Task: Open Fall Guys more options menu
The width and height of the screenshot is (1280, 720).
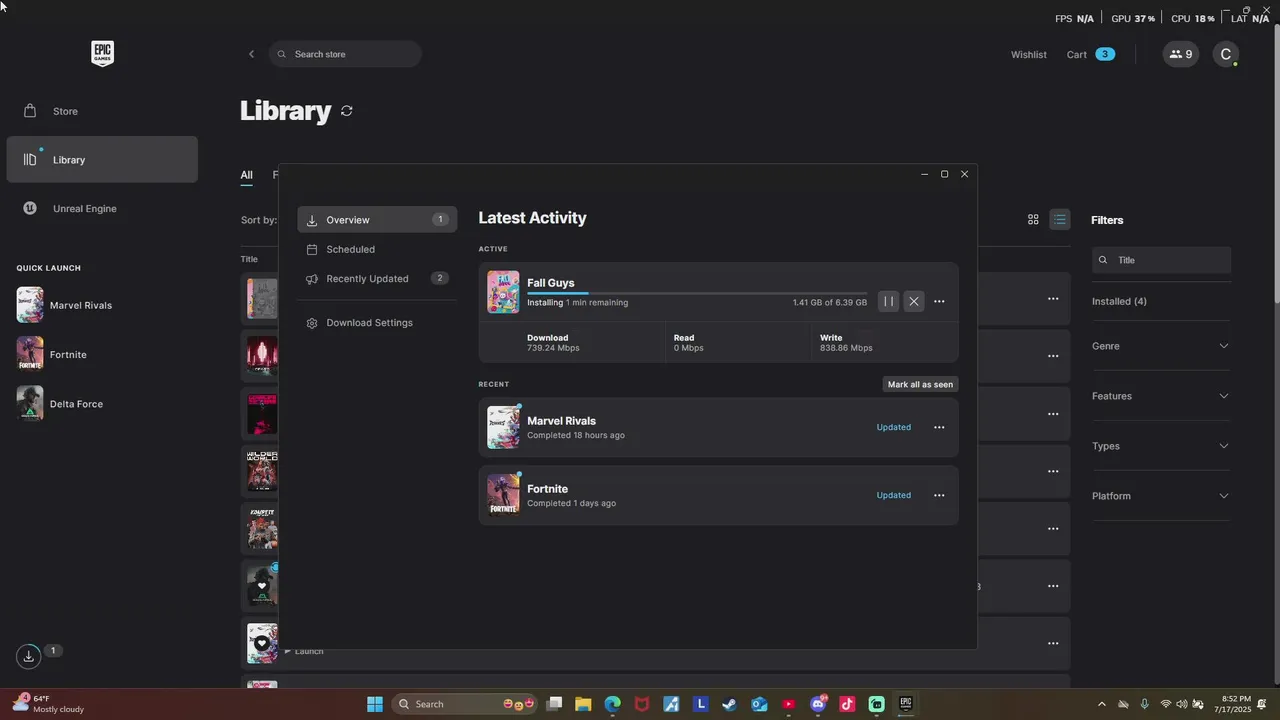Action: click(x=939, y=301)
